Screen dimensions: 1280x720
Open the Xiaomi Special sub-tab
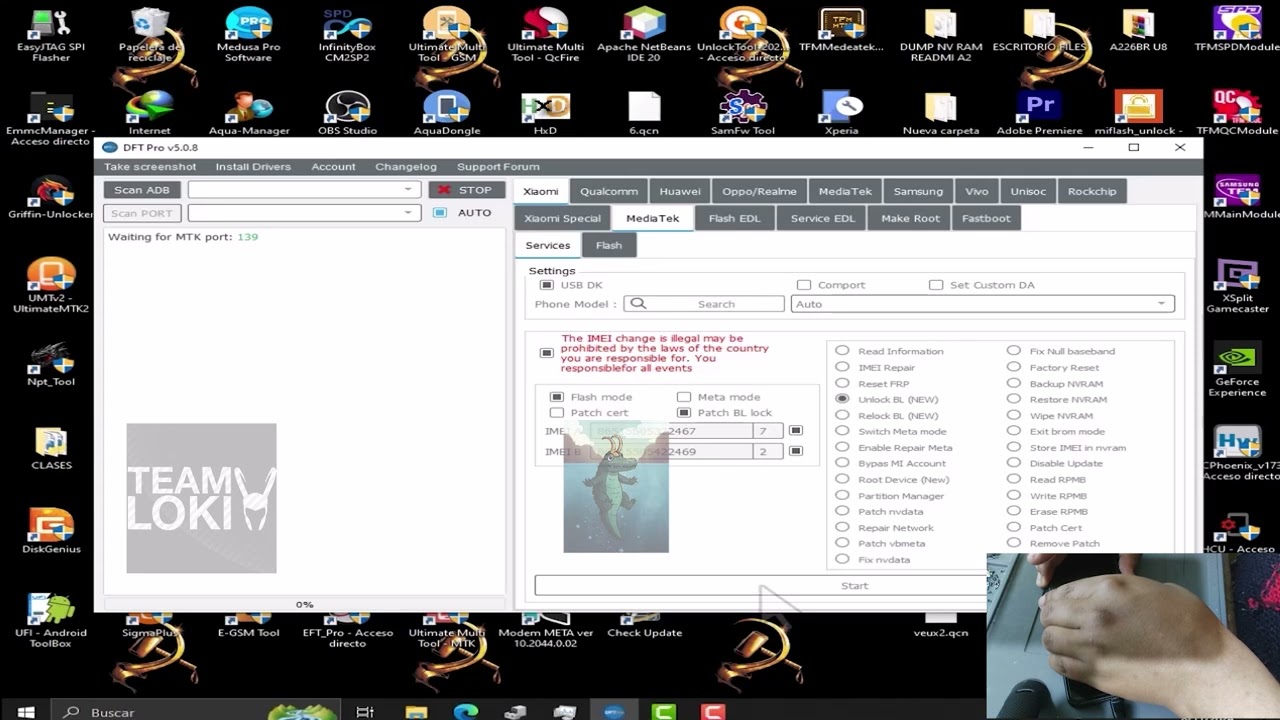click(562, 218)
